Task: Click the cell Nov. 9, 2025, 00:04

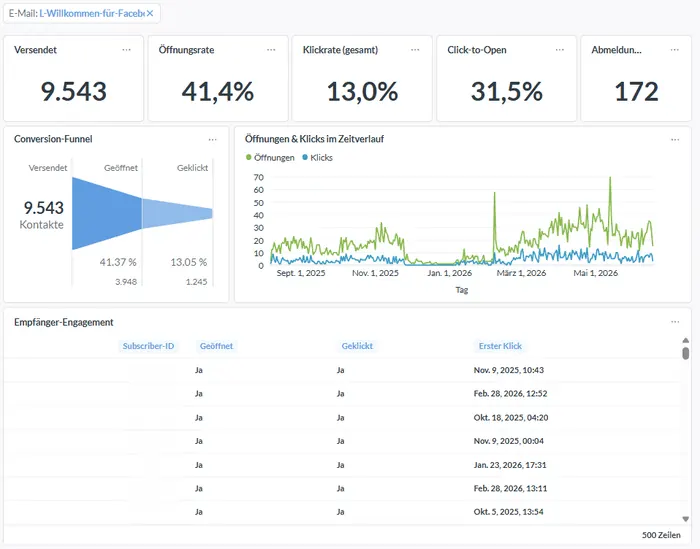Action: pos(508,441)
